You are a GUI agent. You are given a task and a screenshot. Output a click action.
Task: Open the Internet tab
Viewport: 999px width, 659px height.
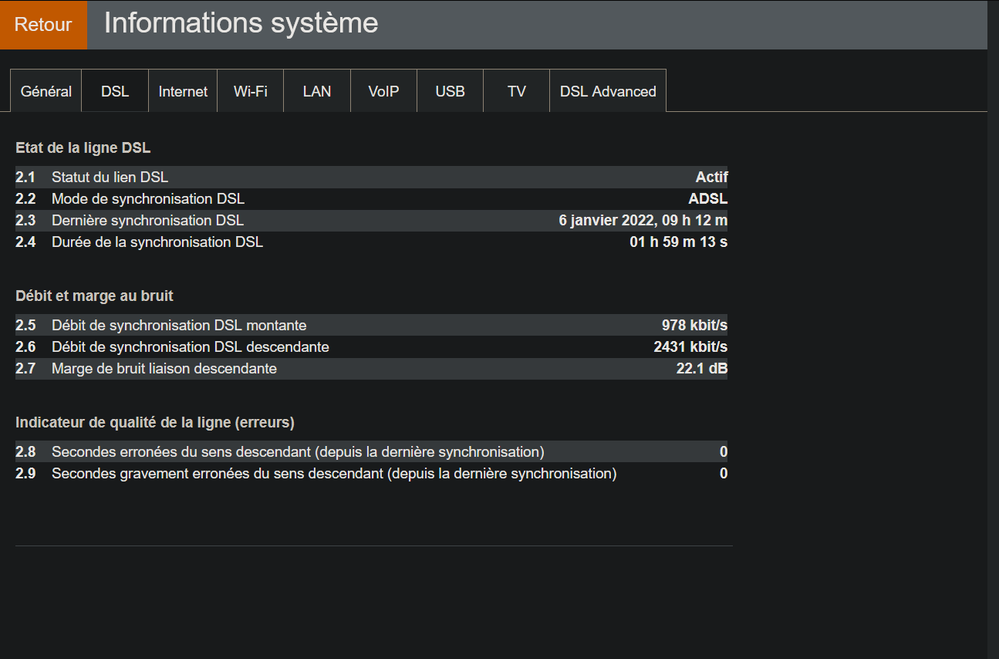(x=183, y=91)
